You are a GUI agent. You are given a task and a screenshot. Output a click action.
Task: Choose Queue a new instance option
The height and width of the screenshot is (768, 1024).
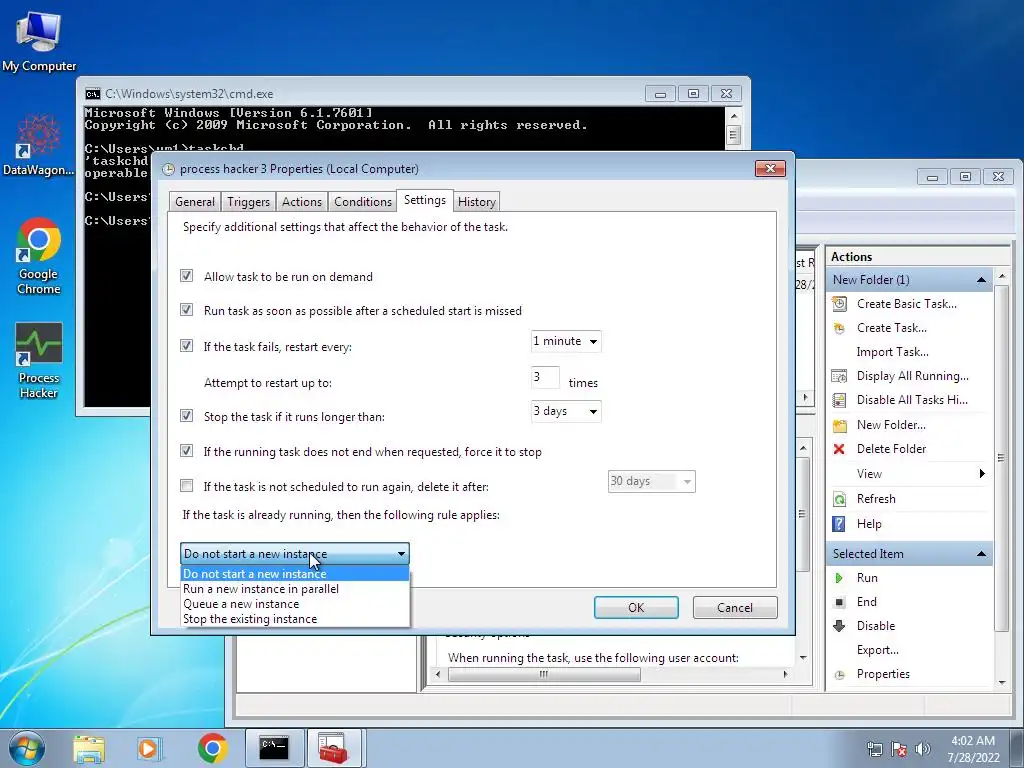tap(295, 604)
